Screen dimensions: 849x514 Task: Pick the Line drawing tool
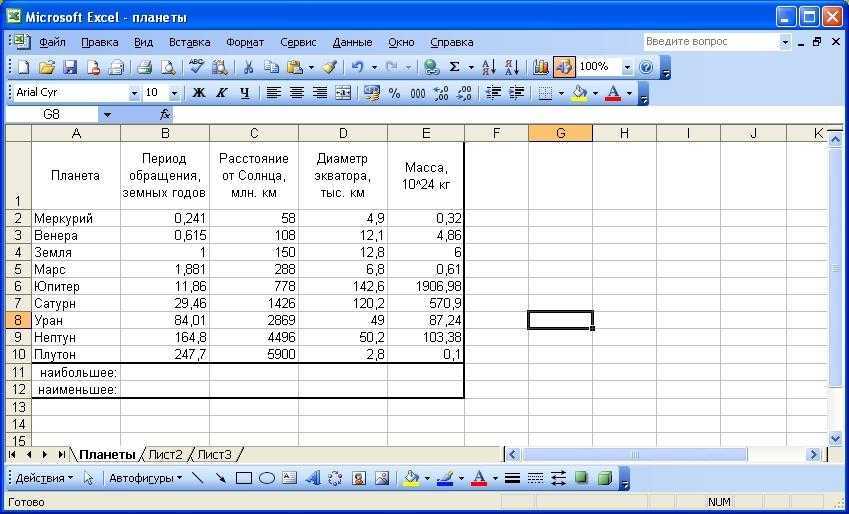coord(198,478)
